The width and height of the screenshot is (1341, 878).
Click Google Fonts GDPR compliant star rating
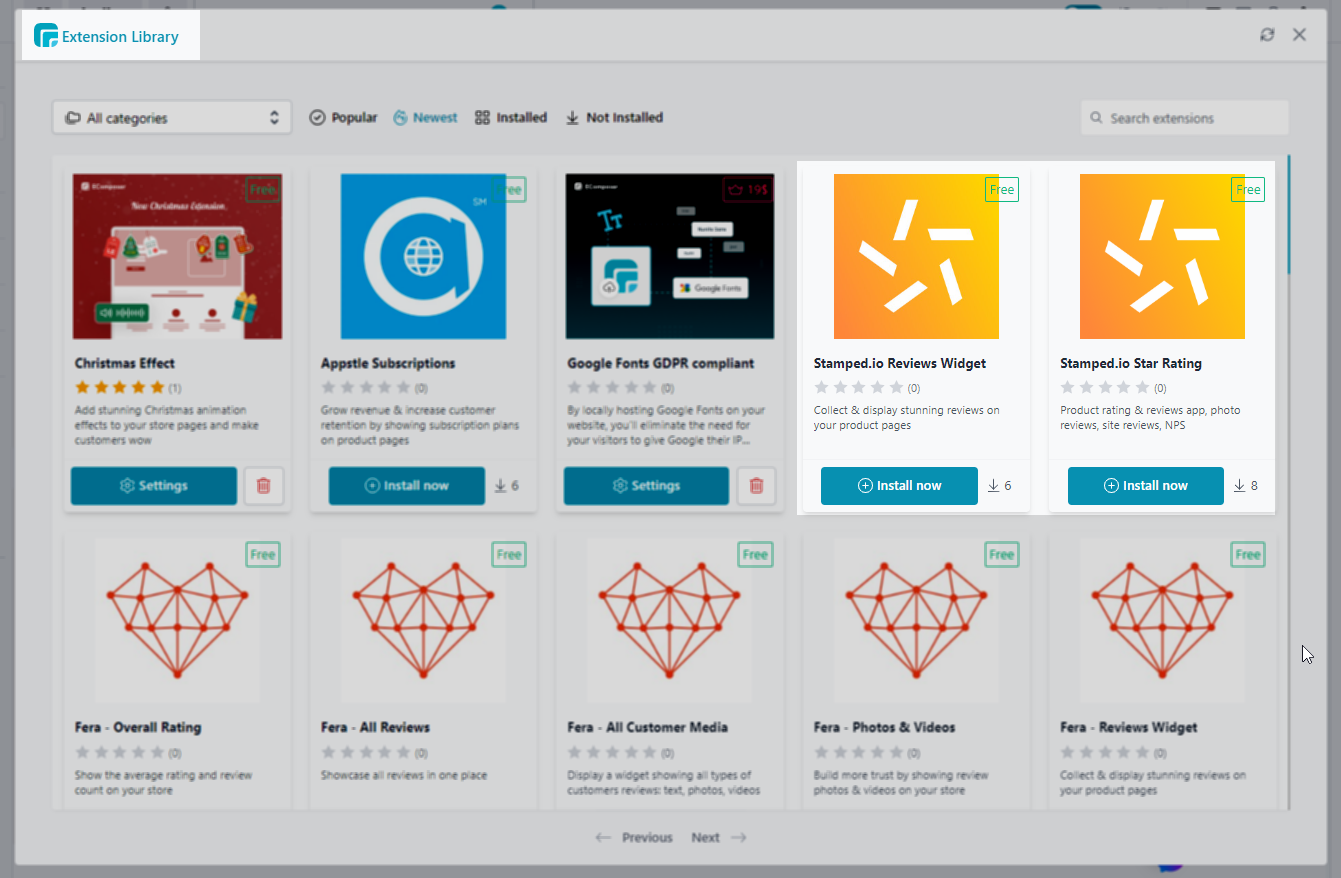[x=612, y=387]
